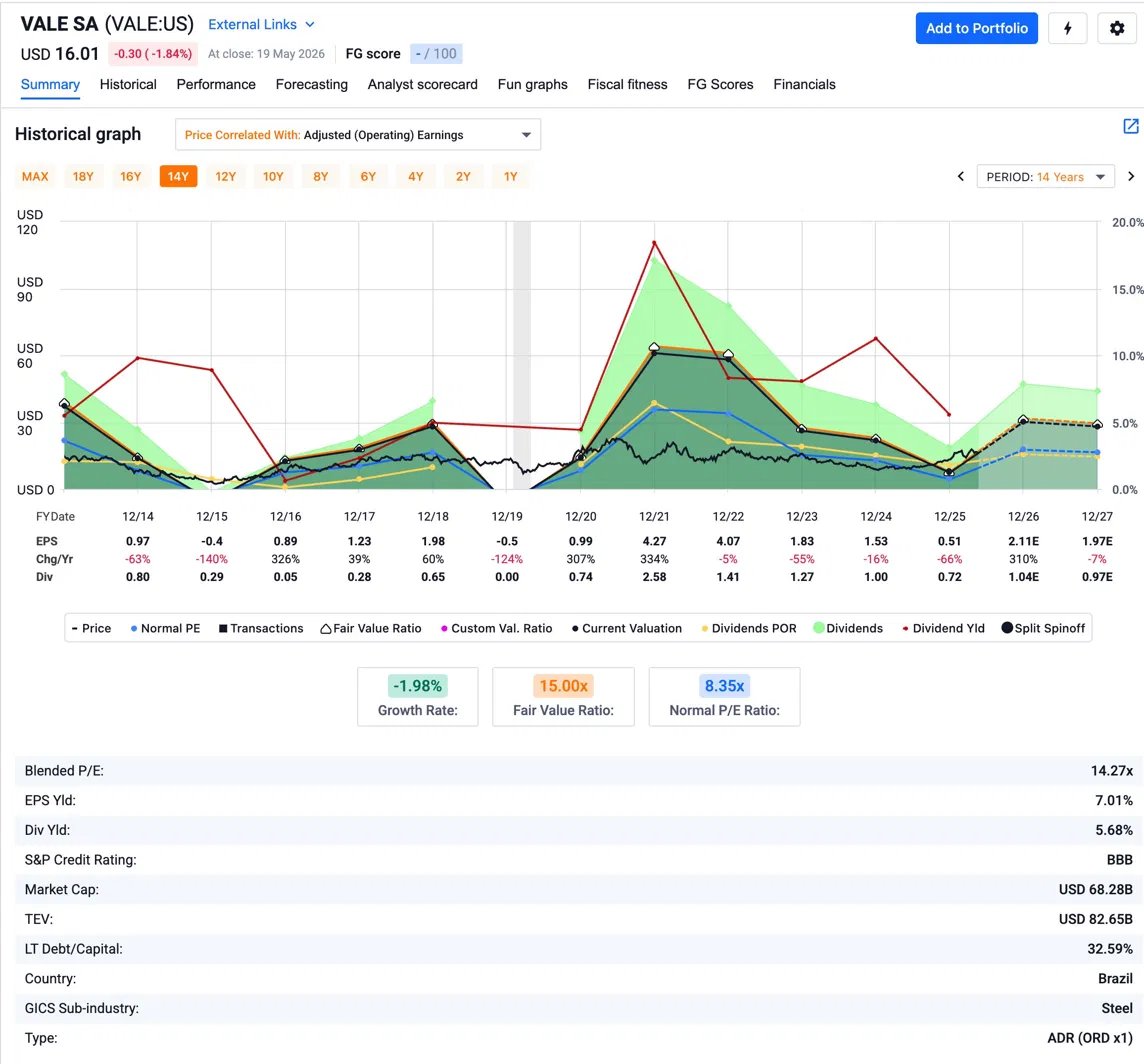Open the Fiscal fitness tab
The width and height of the screenshot is (1144, 1064).
tap(627, 85)
